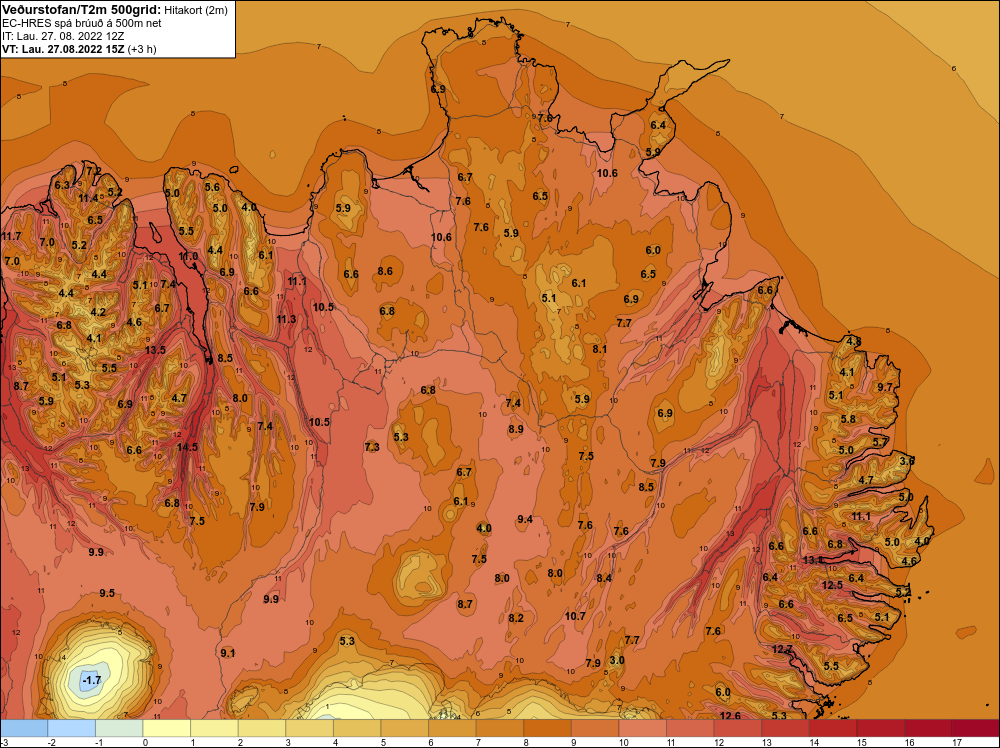Click 'EC-HRES spá brúuð á 500m net'
The image size is (1000, 748).
(x=82, y=23)
